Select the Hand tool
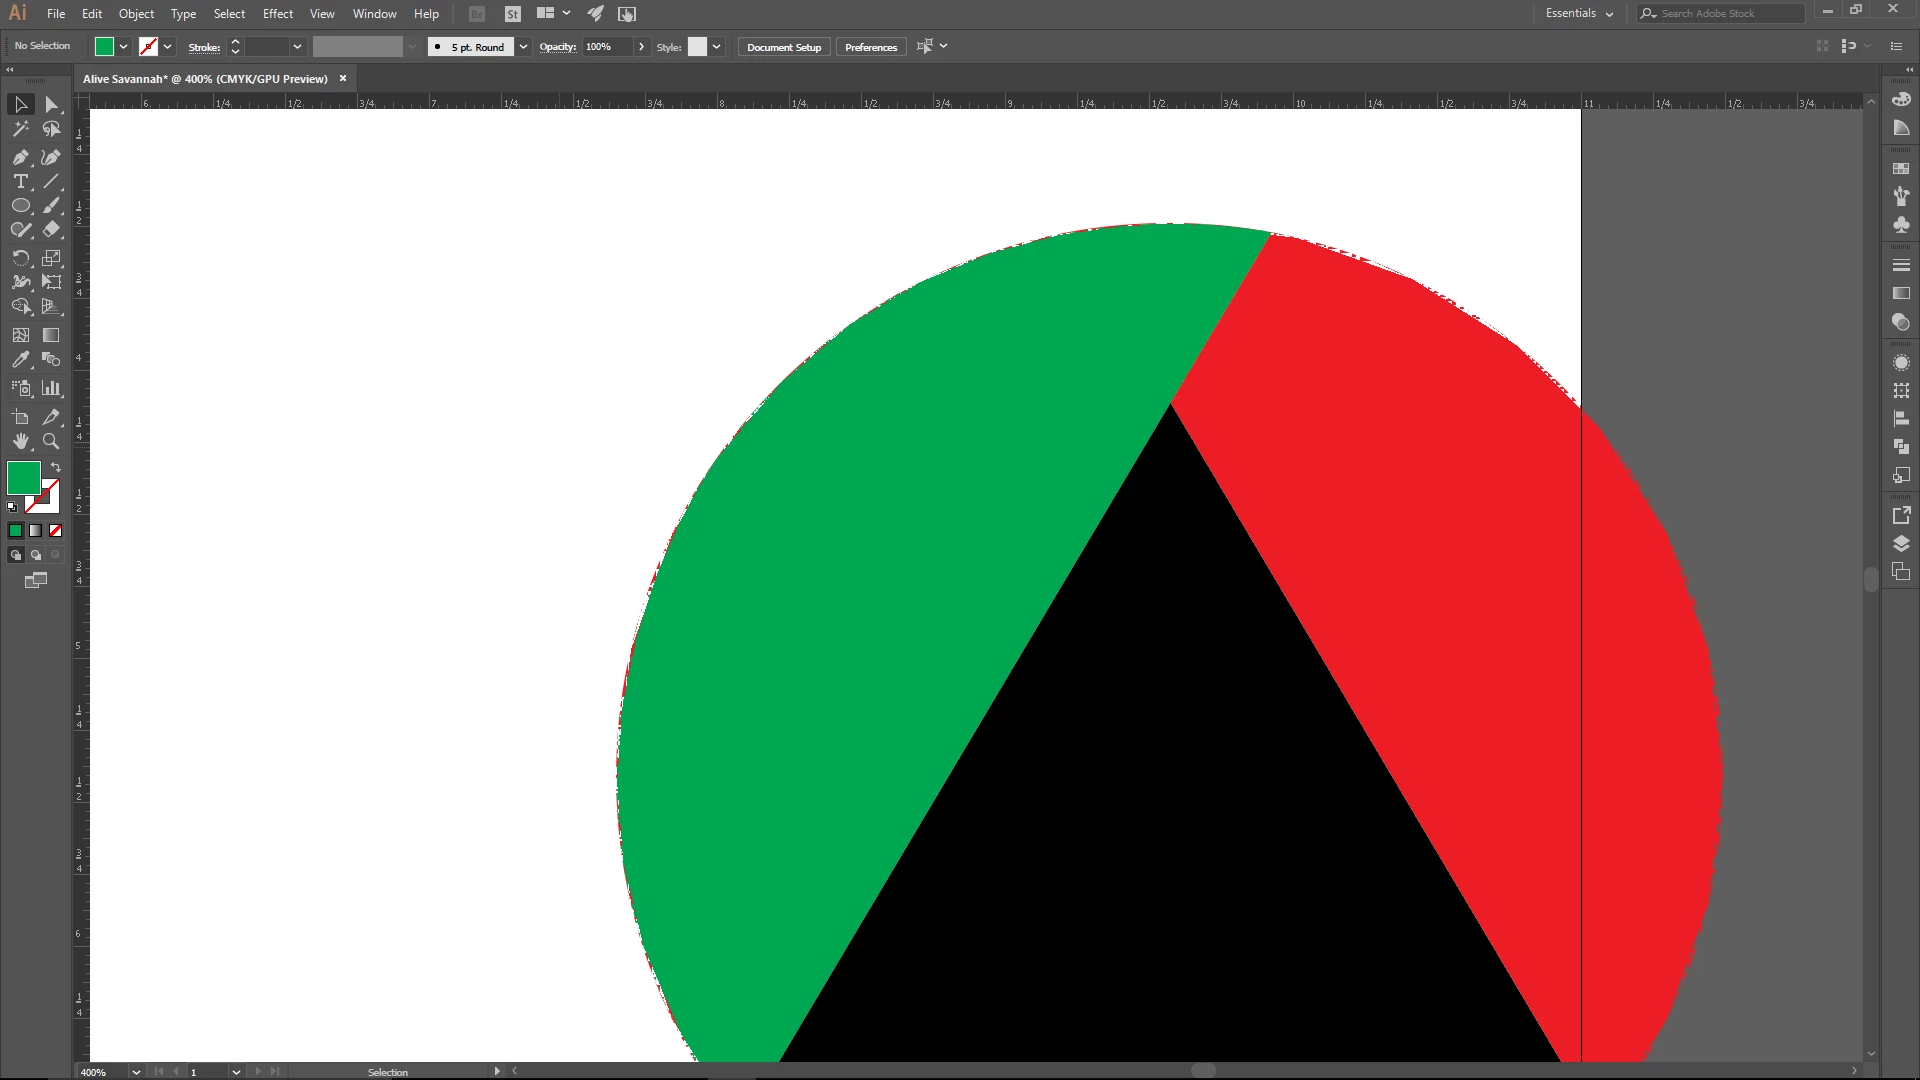The width and height of the screenshot is (1920, 1080). point(20,441)
